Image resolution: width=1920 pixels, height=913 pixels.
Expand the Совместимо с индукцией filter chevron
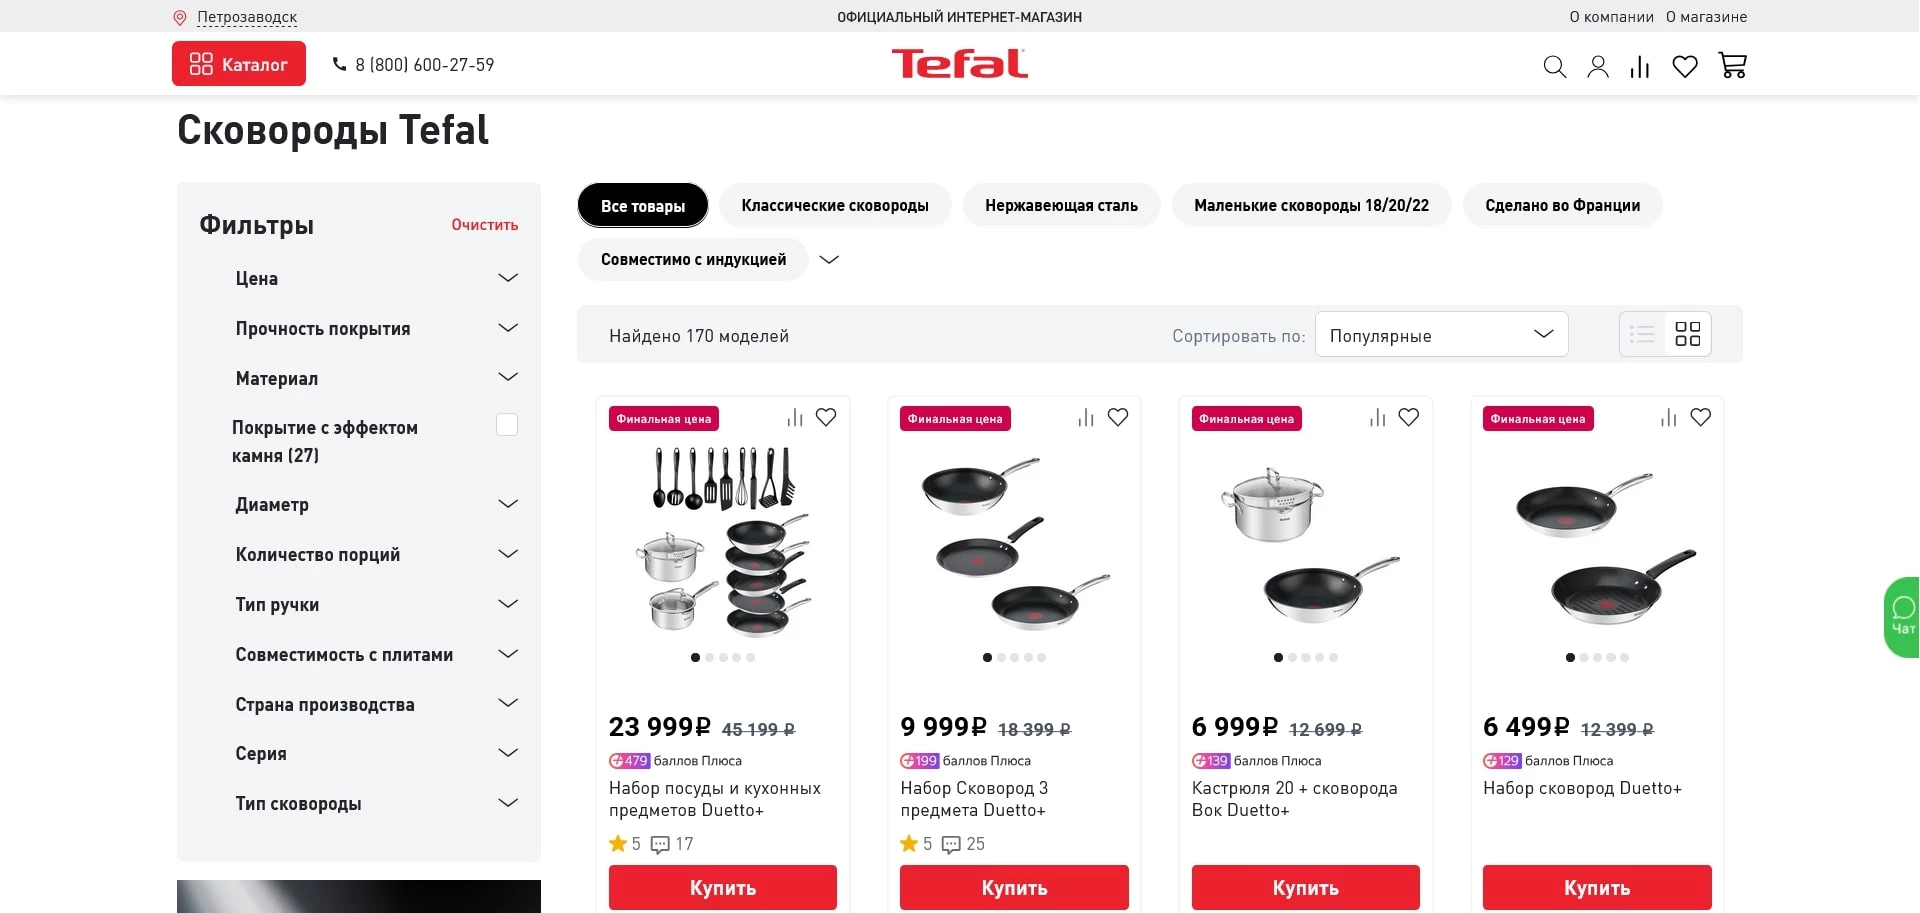click(829, 259)
